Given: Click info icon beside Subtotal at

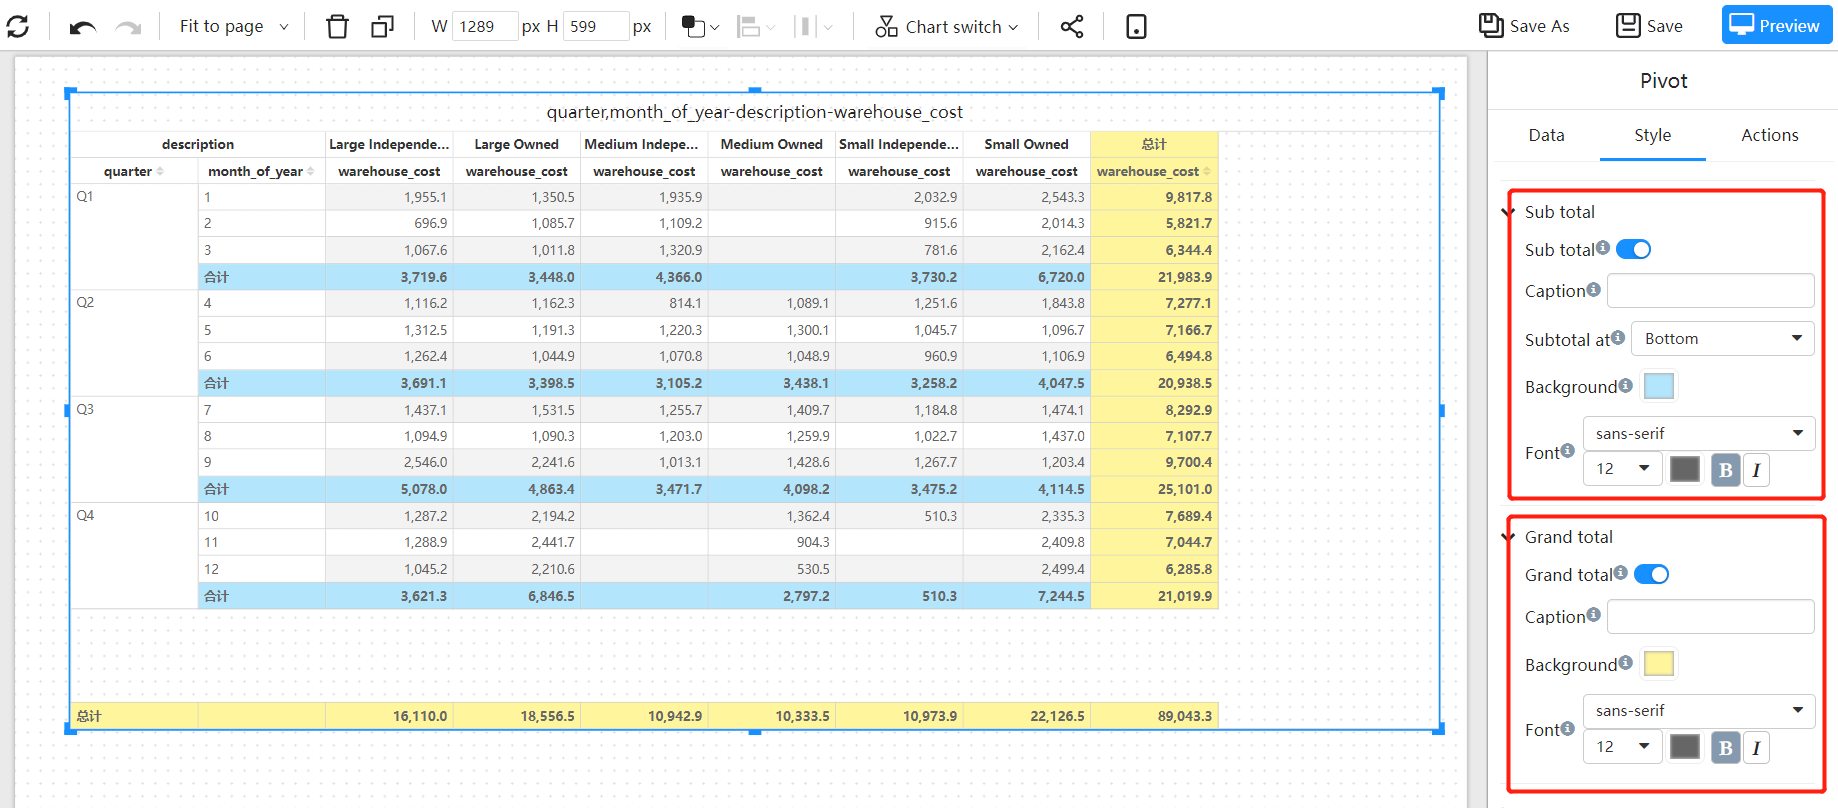Looking at the screenshot, I should tap(1618, 338).
